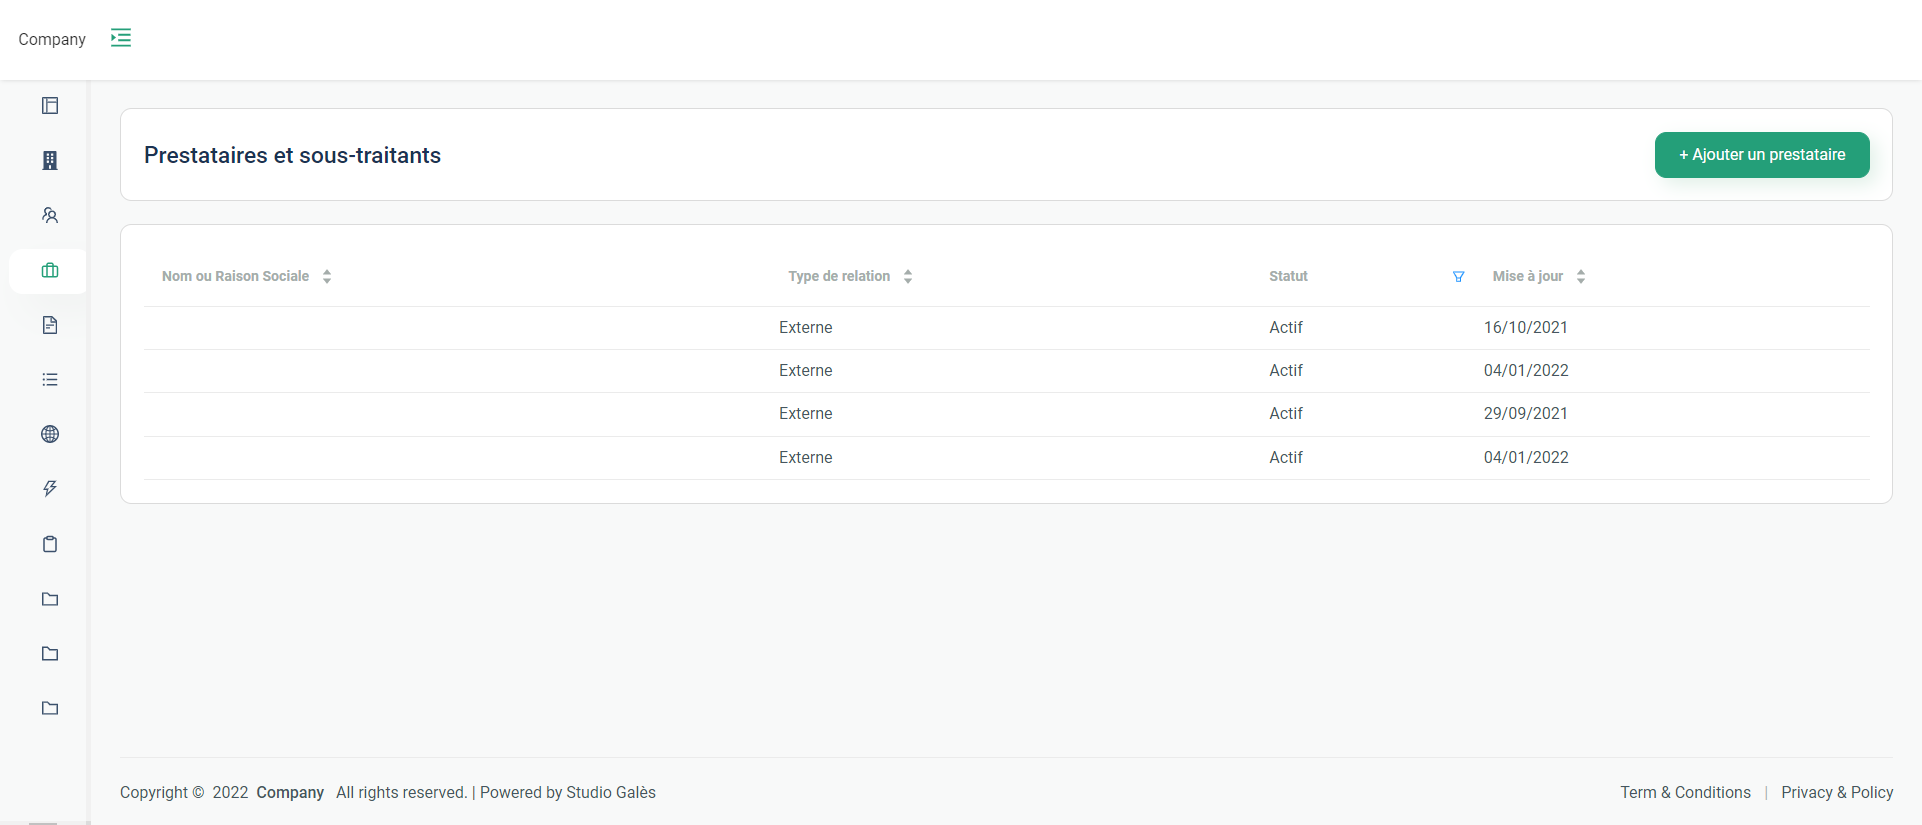Viewport: 1922px width, 825px height.
Task: Click the building icon in the sidebar
Action: click(50, 161)
